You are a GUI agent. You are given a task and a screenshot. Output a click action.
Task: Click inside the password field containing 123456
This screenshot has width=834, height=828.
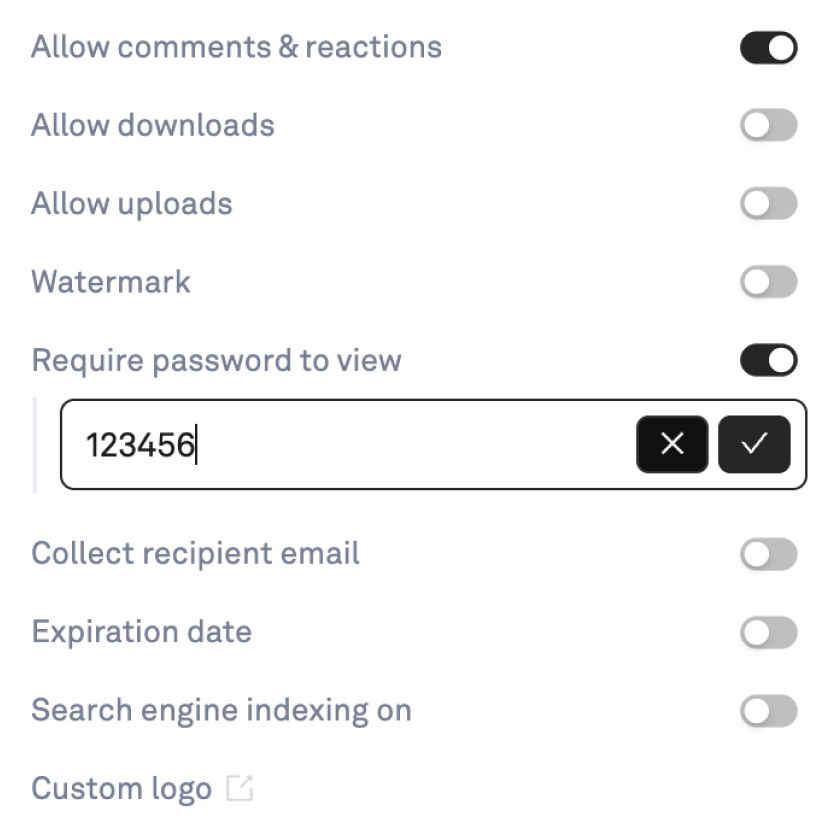pos(350,444)
